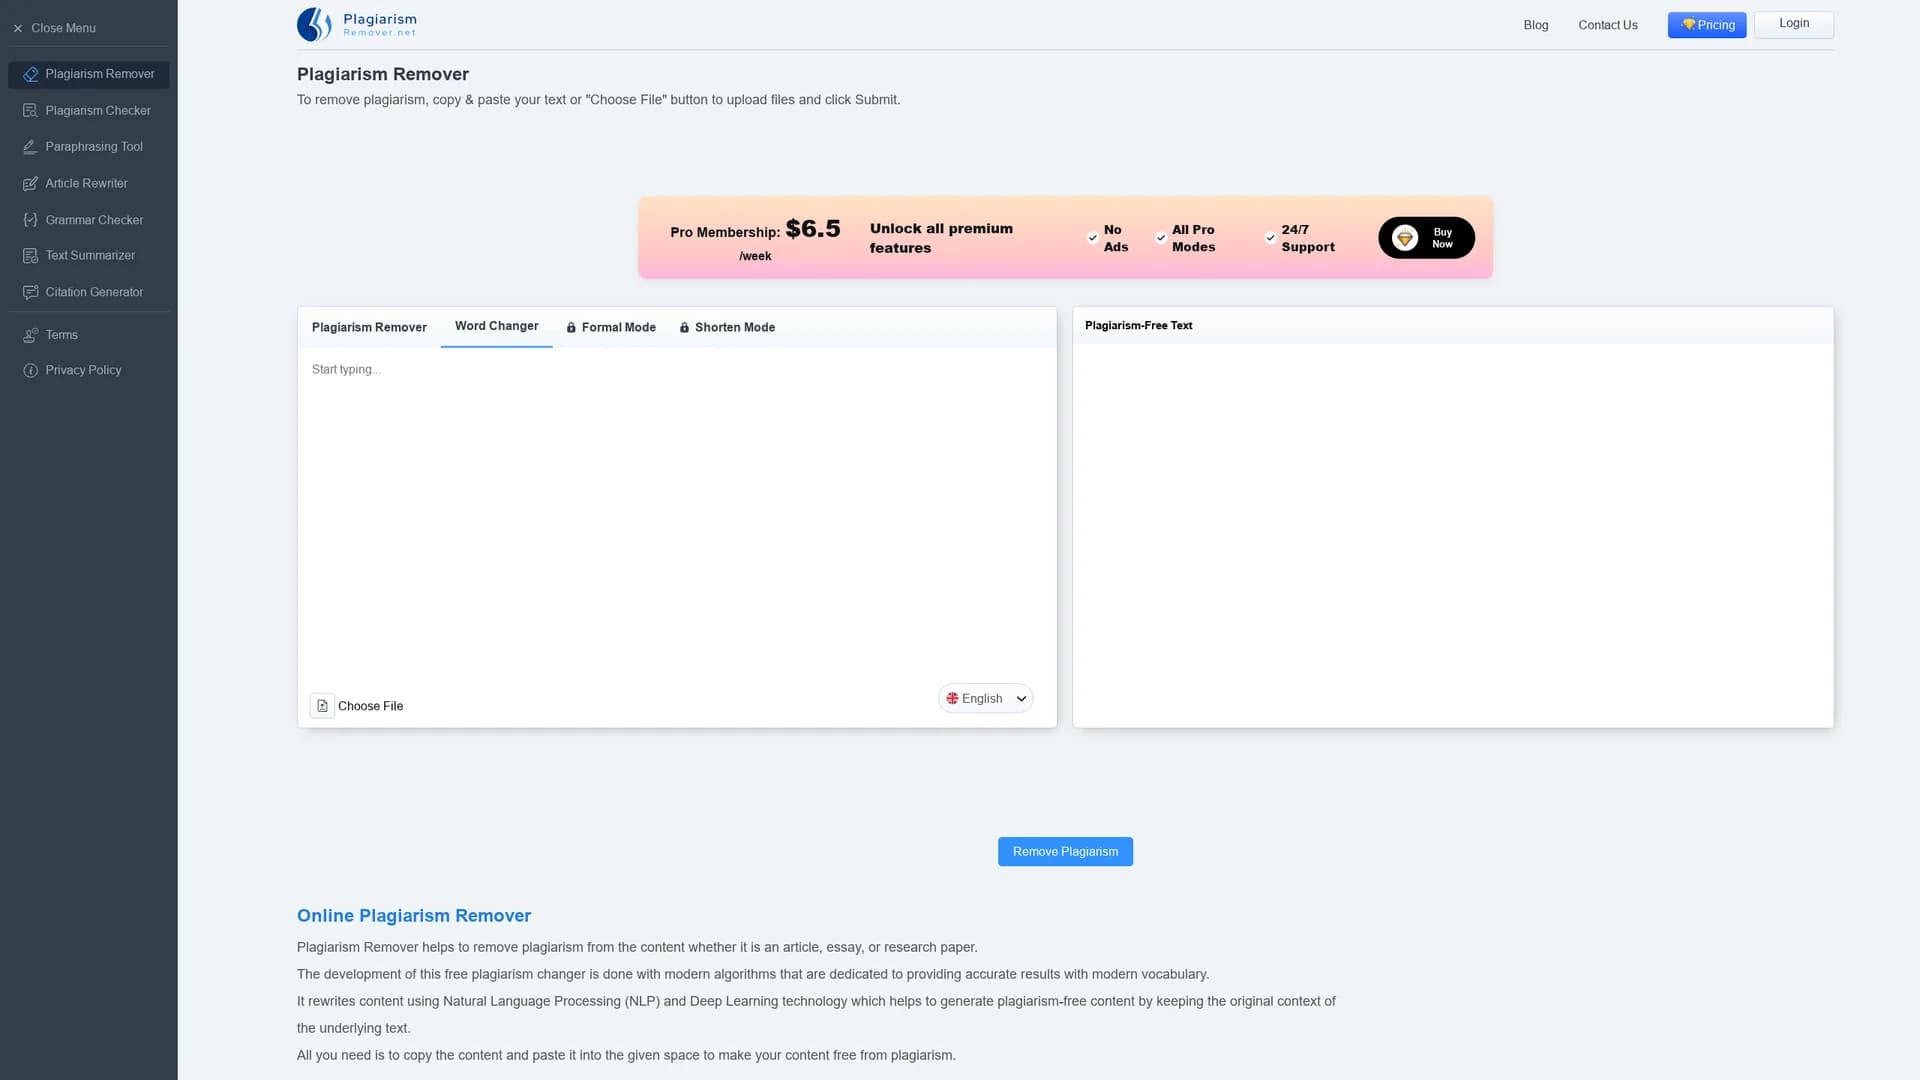
Task: Expand the English language dropdown arrow
Action: coord(1021,699)
